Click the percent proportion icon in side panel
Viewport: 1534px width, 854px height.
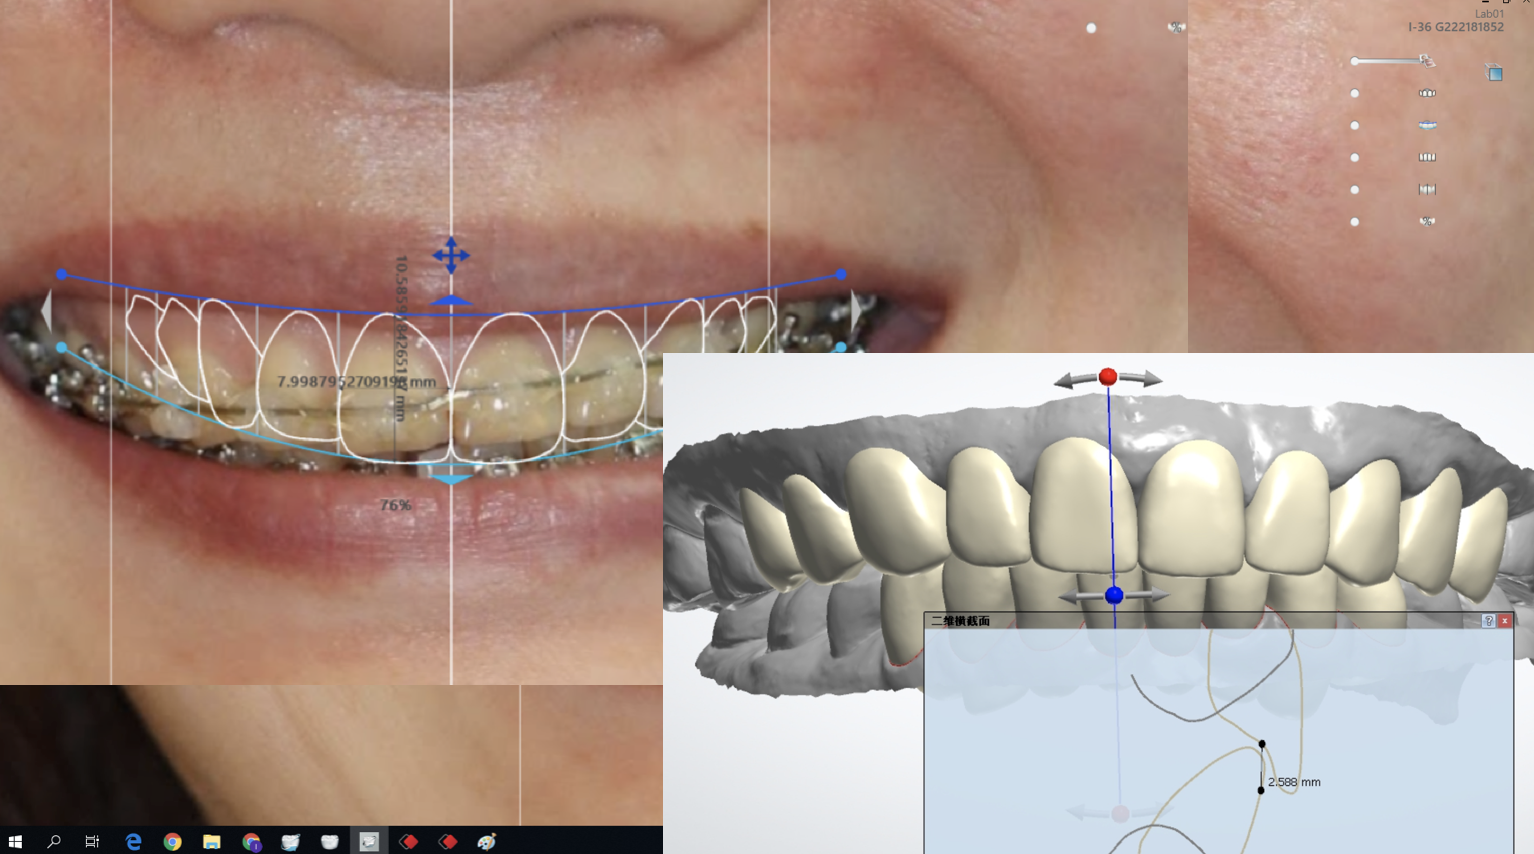[1427, 222]
